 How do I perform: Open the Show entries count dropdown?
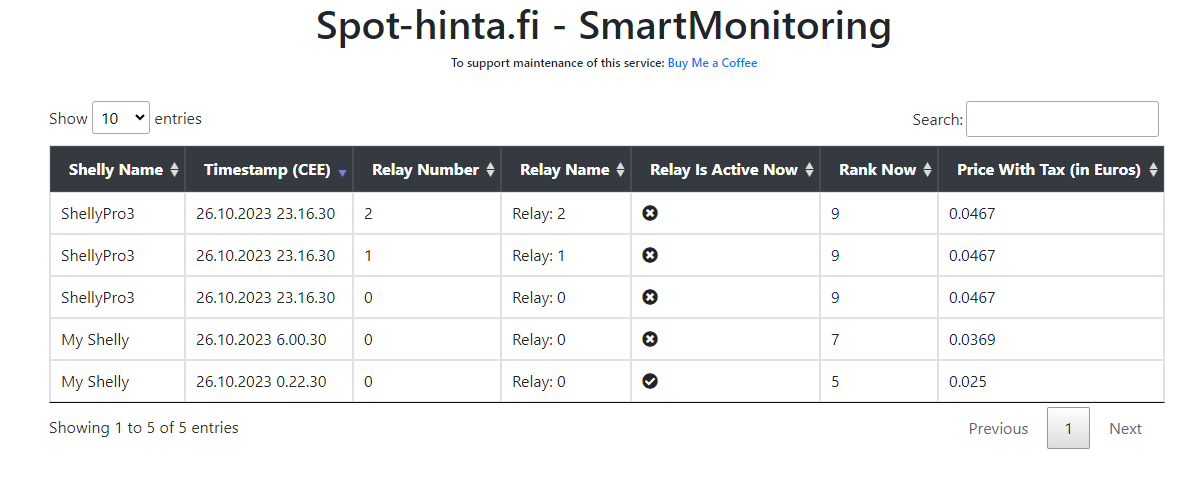tap(120, 118)
